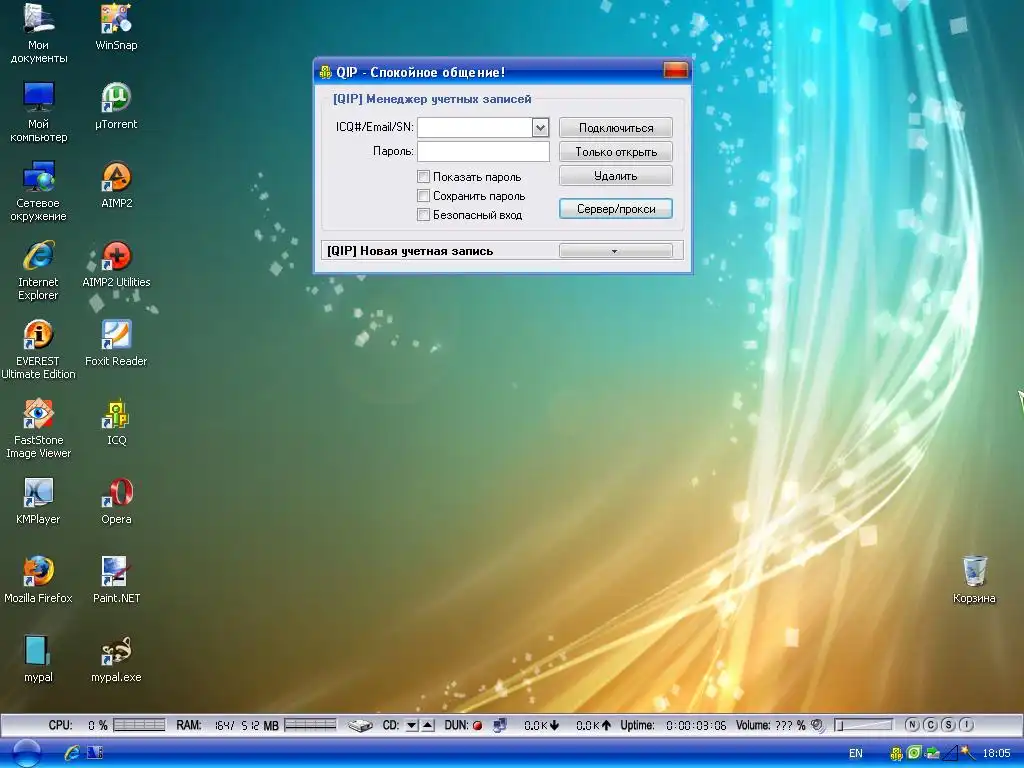Screen dimensions: 1024x768
Task: Click the Только открыть button
Action: (615, 152)
